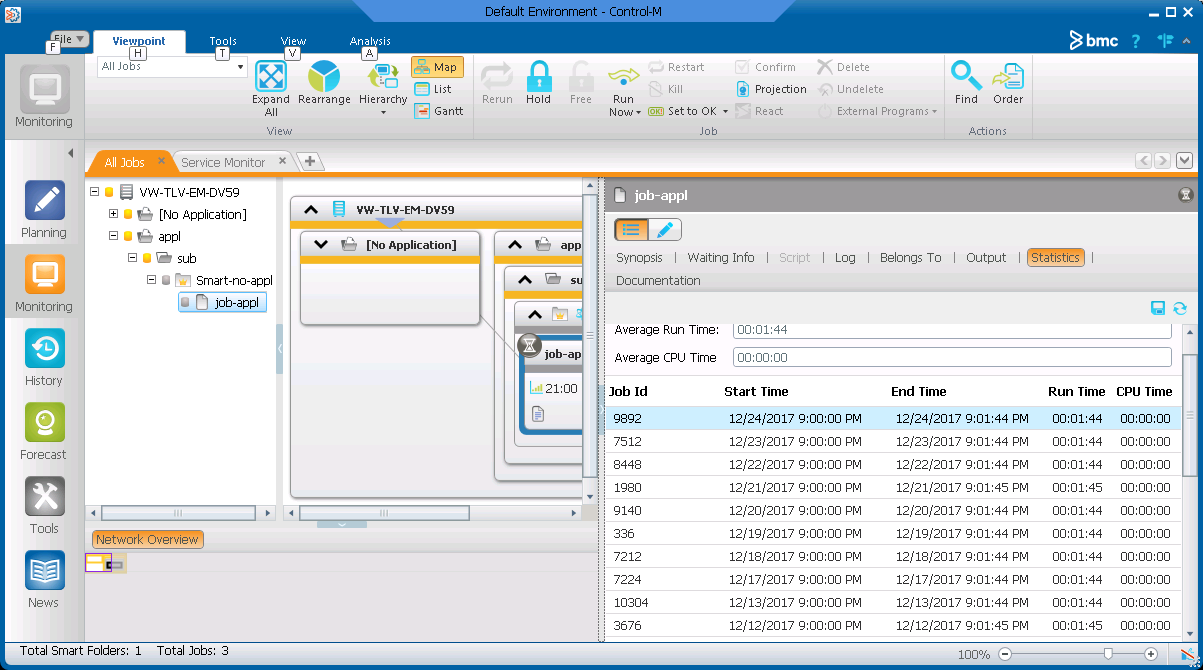Image resolution: width=1203 pixels, height=670 pixels.
Task: Collapse the VW-TLV-EM-DV59 map container
Action: (311, 210)
